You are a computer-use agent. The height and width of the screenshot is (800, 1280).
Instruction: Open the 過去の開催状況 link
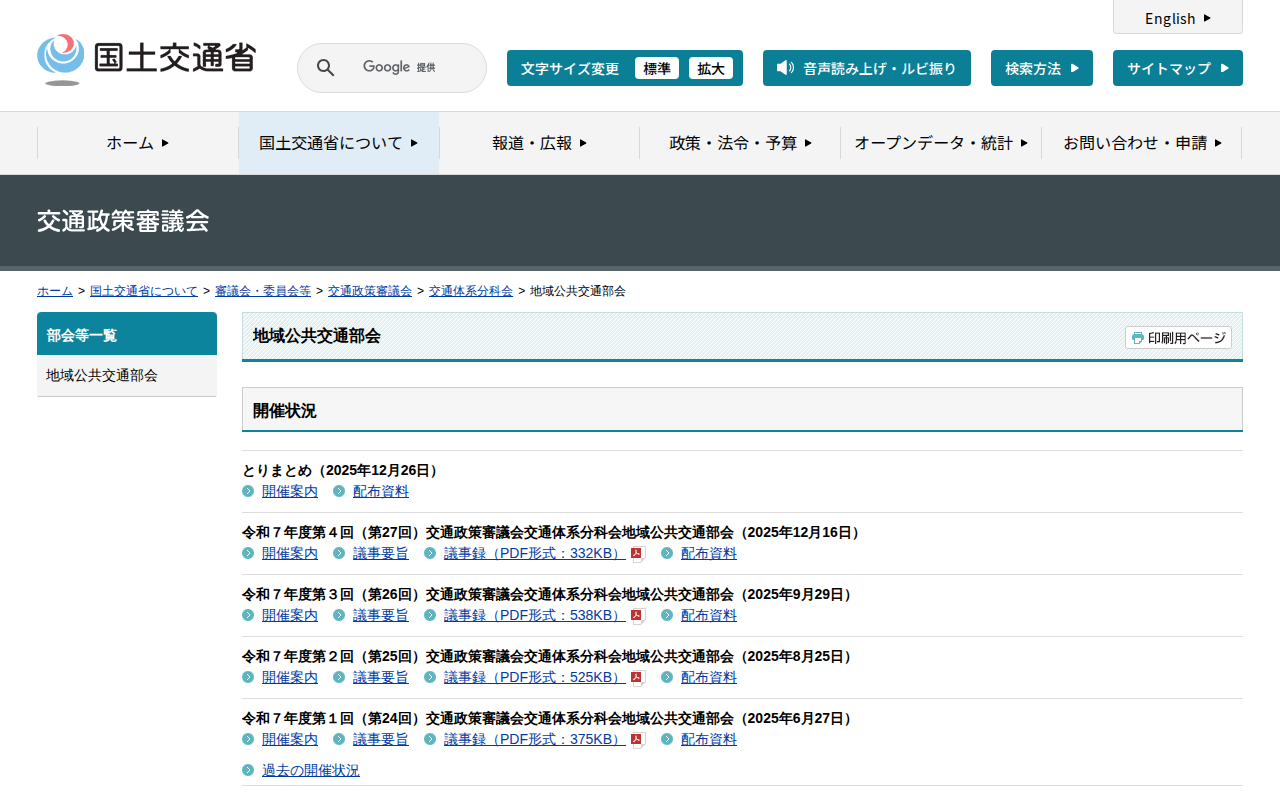coord(310,770)
